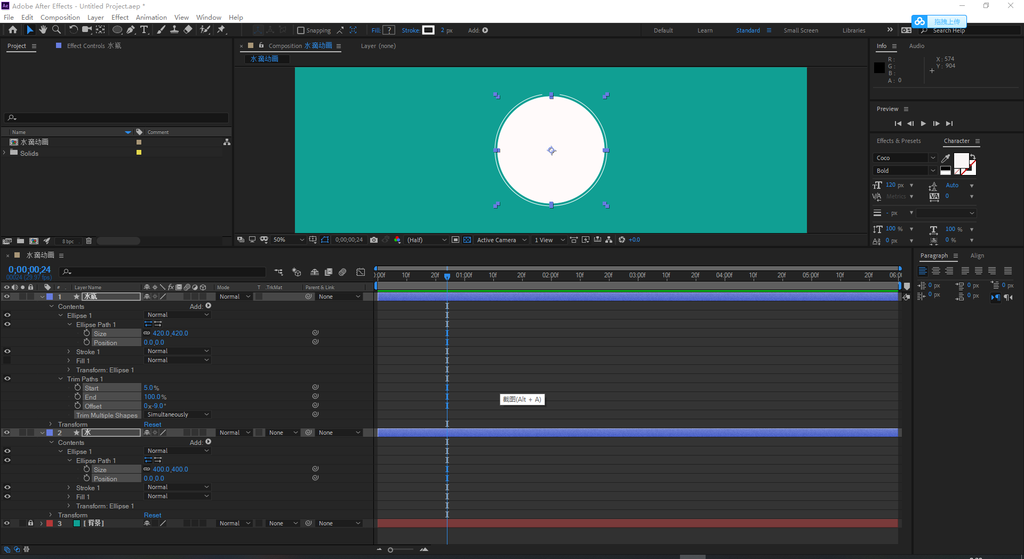Screen dimensions: 1024x559
Task: Click the Stroke color swatch in toolbar
Action: [428, 30]
